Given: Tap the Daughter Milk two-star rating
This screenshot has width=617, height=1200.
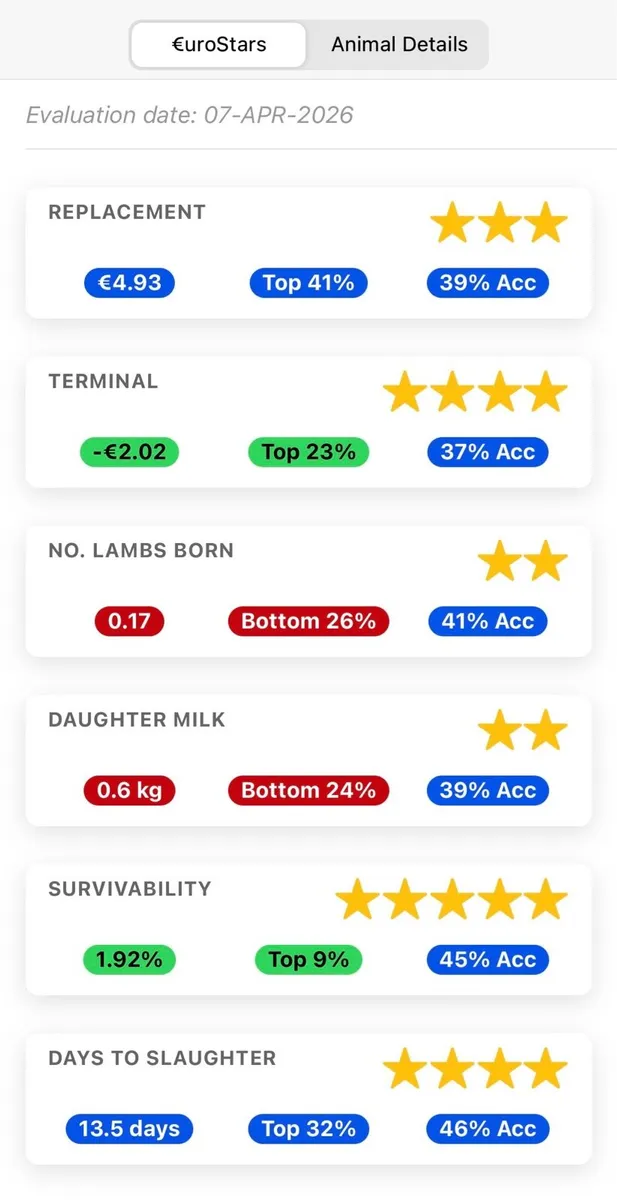Looking at the screenshot, I should pos(523,731).
